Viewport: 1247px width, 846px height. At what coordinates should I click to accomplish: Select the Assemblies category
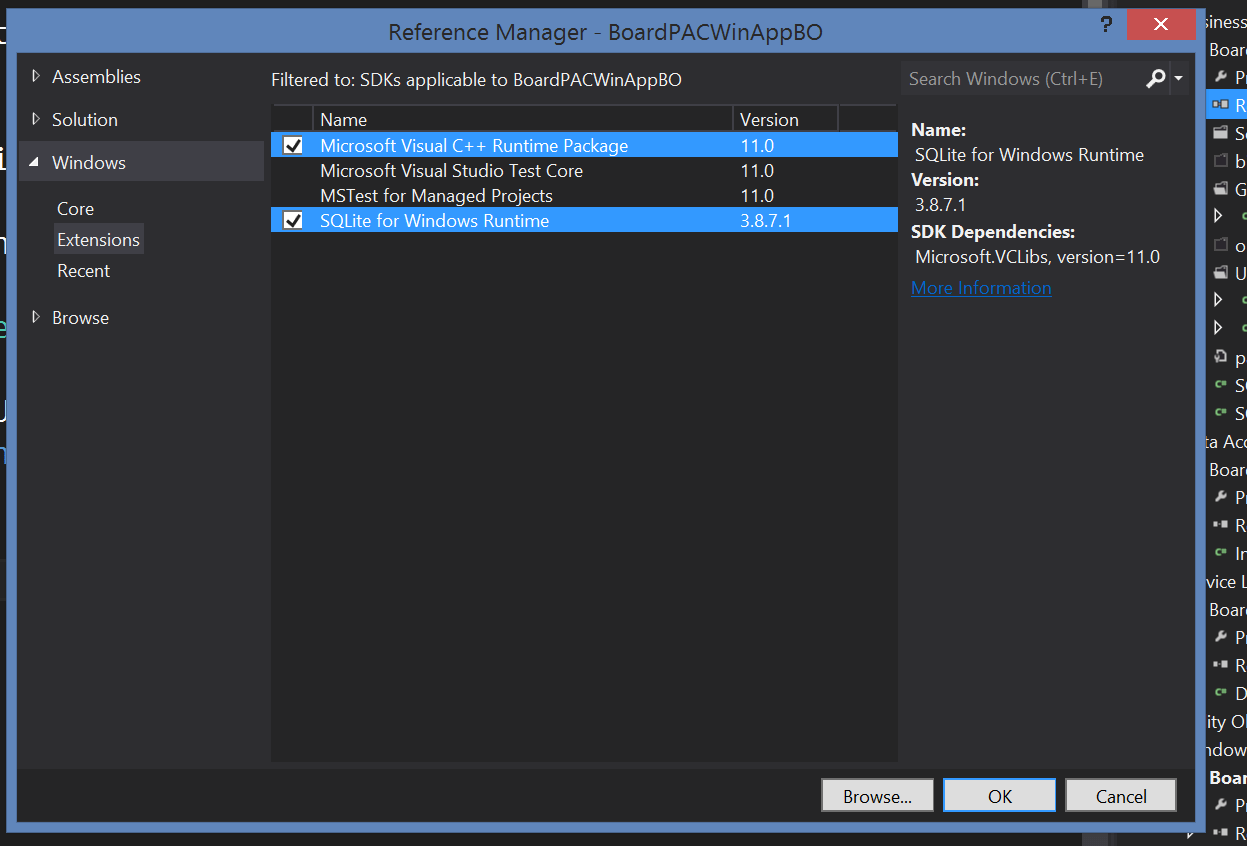[x=96, y=76]
